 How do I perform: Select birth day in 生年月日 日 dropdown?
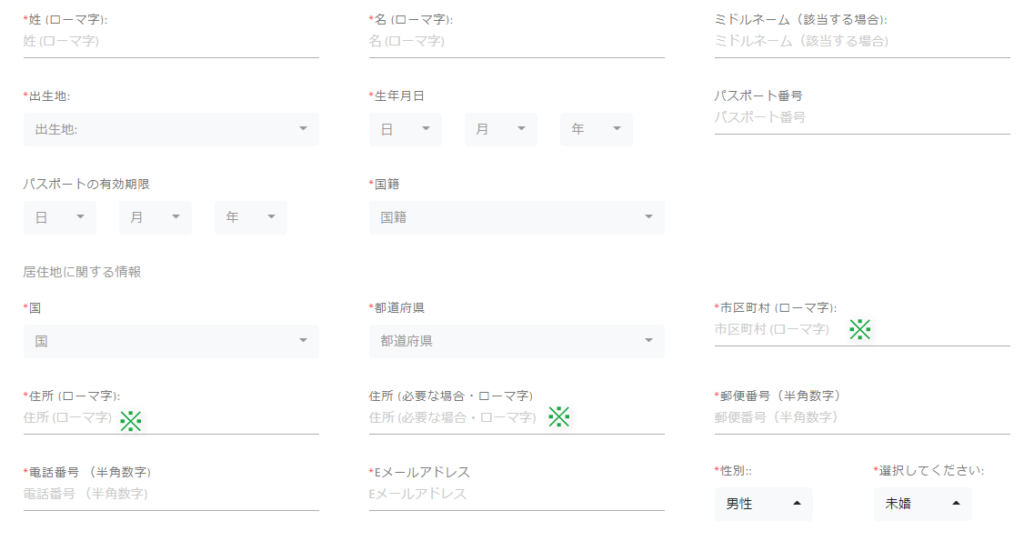pos(405,129)
